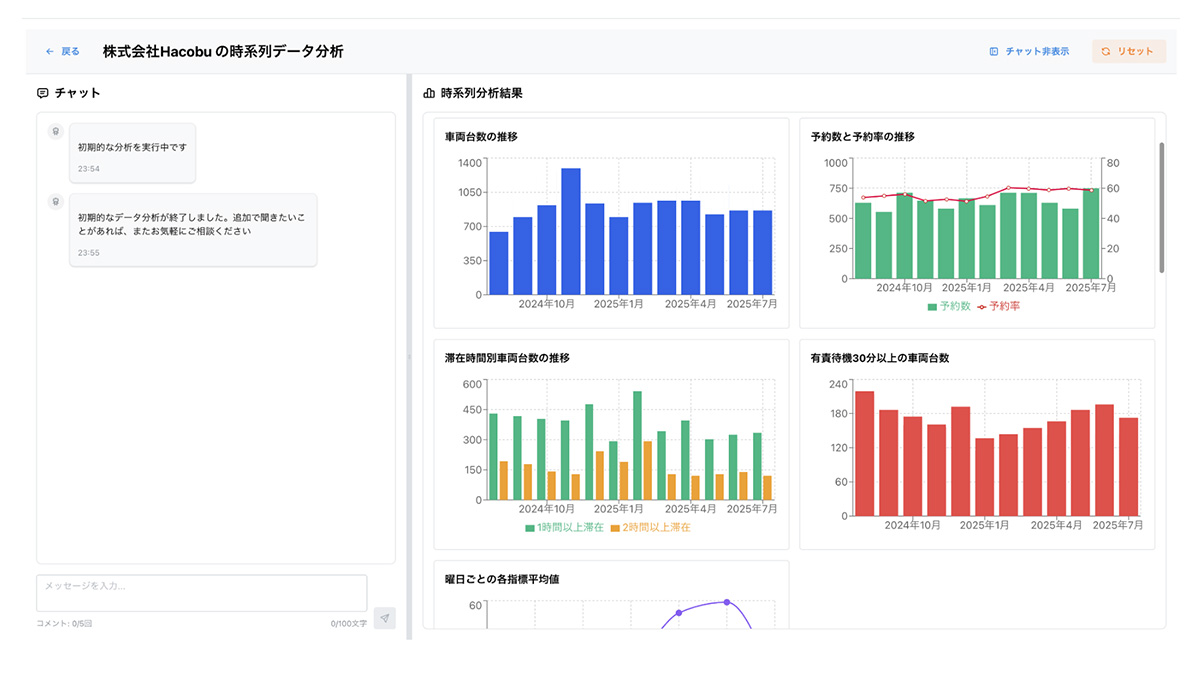
Task: Toggle 予約率 legend entry
Action: (x=998, y=306)
